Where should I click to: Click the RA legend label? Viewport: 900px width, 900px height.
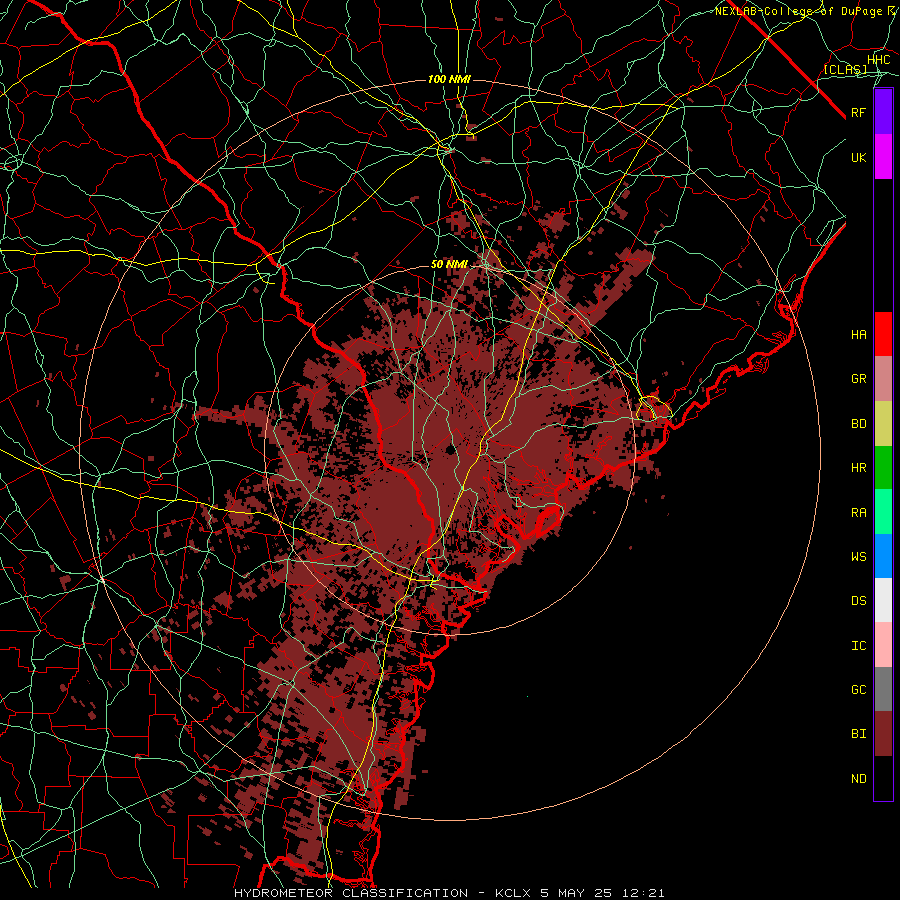(859, 513)
